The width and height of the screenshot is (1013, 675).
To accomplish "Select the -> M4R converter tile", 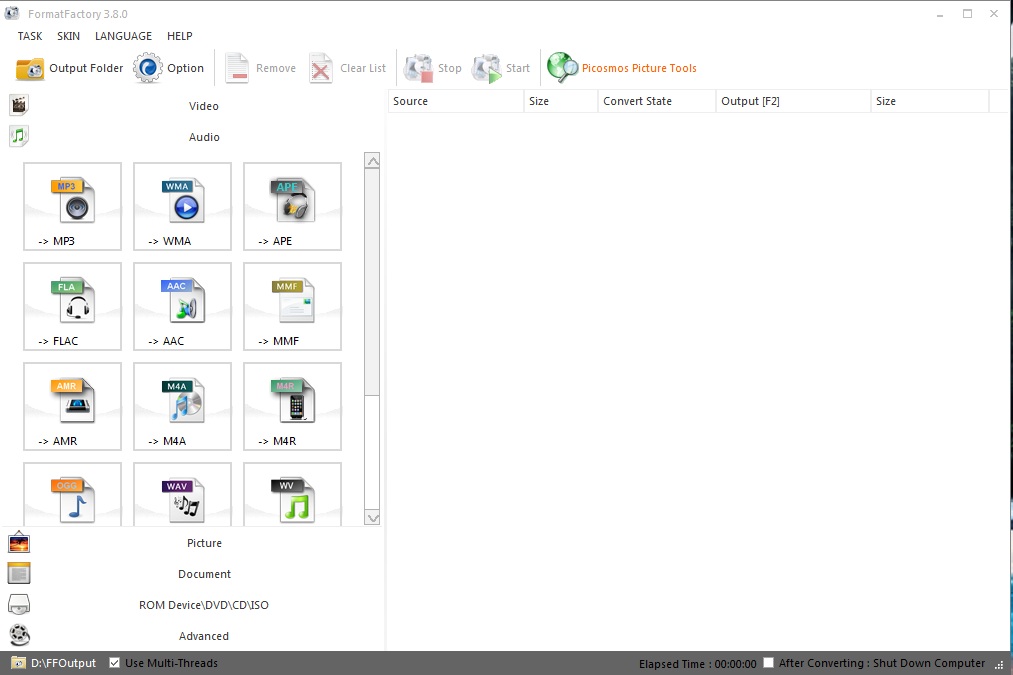I will [x=292, y=406].
